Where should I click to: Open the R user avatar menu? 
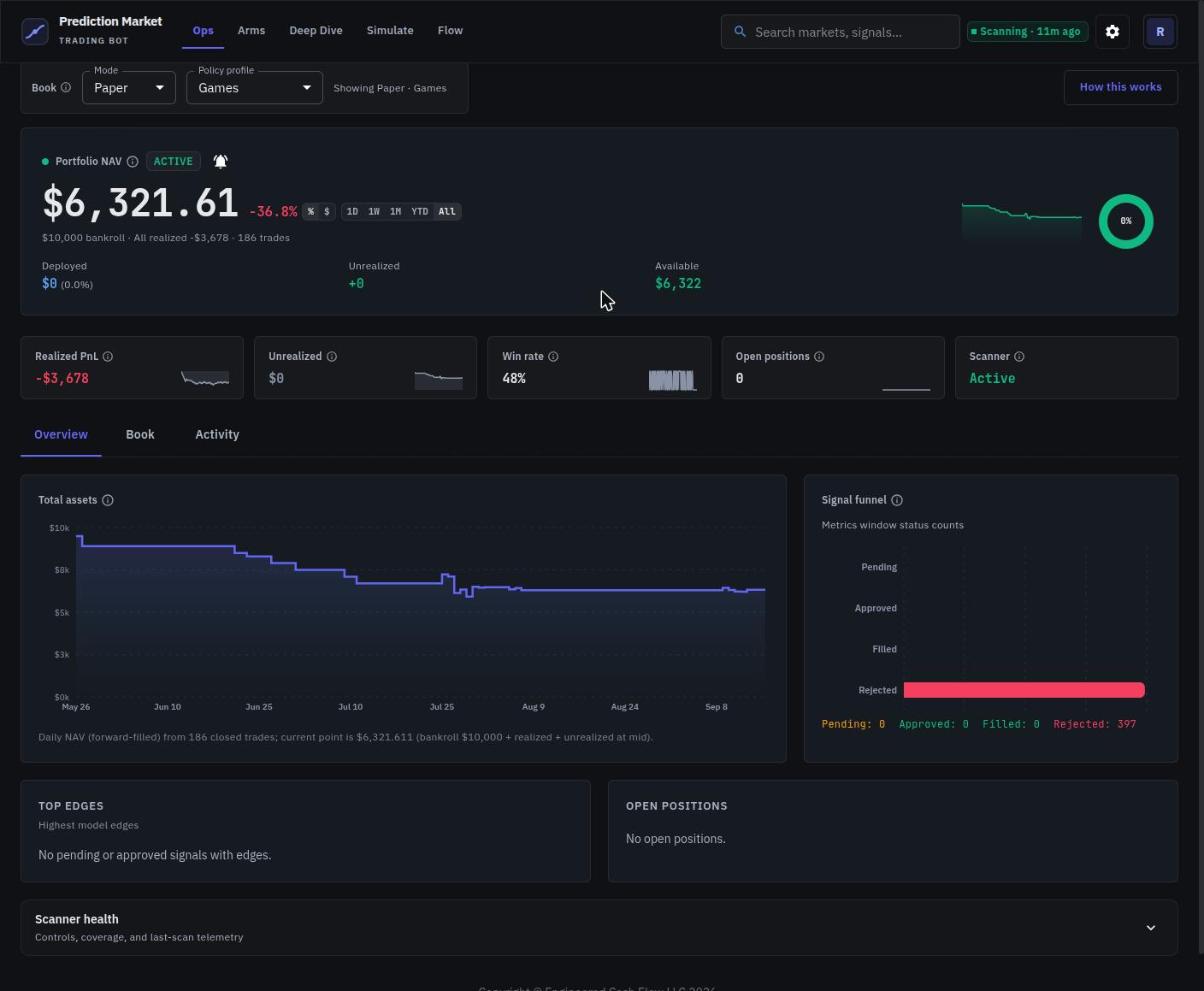coord(1160,32)
